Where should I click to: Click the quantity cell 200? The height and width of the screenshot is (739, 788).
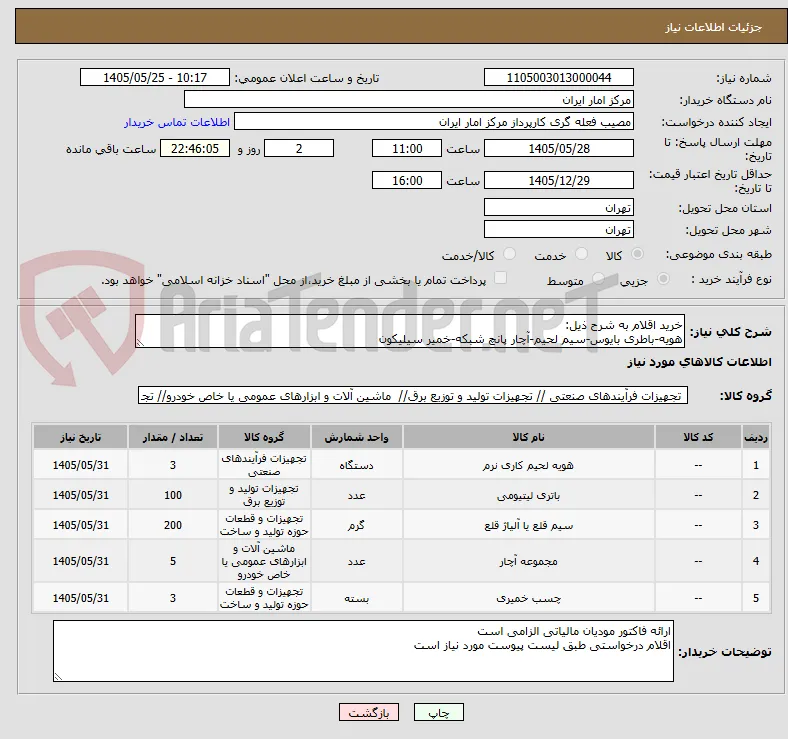click(x=172, y=525)
